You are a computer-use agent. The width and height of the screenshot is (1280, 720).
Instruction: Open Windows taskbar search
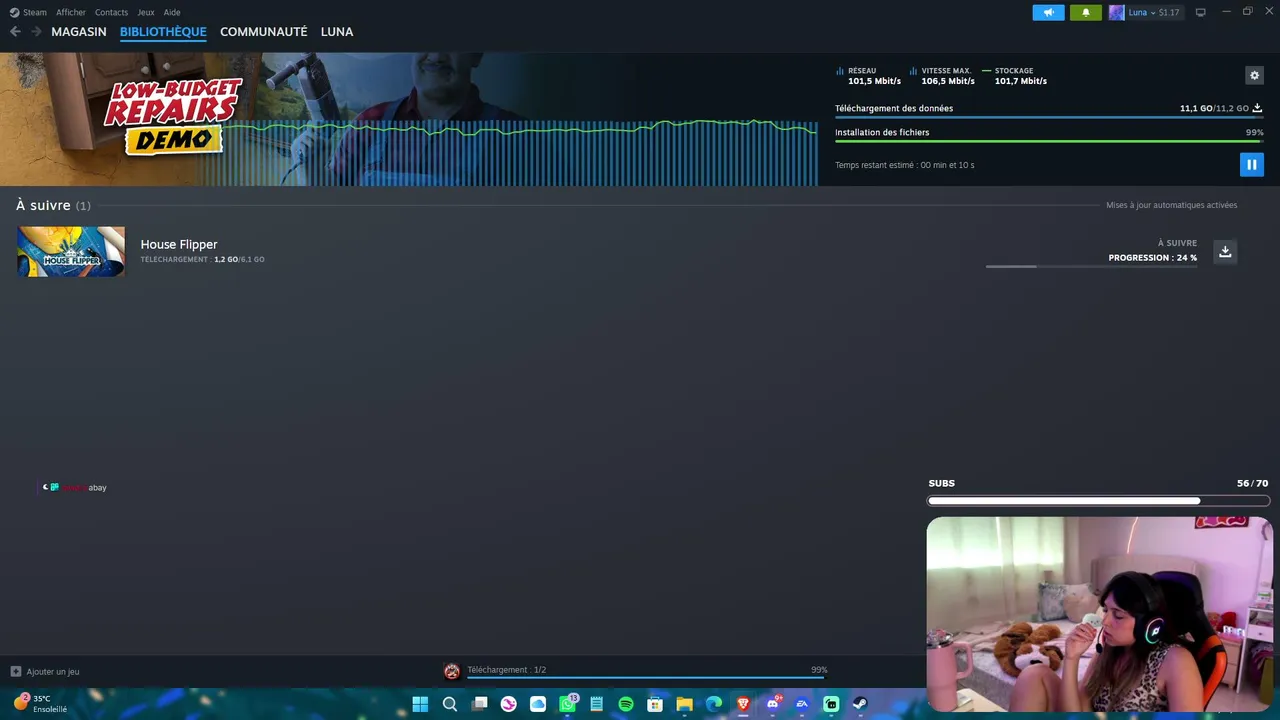click(x=450, y=704)
